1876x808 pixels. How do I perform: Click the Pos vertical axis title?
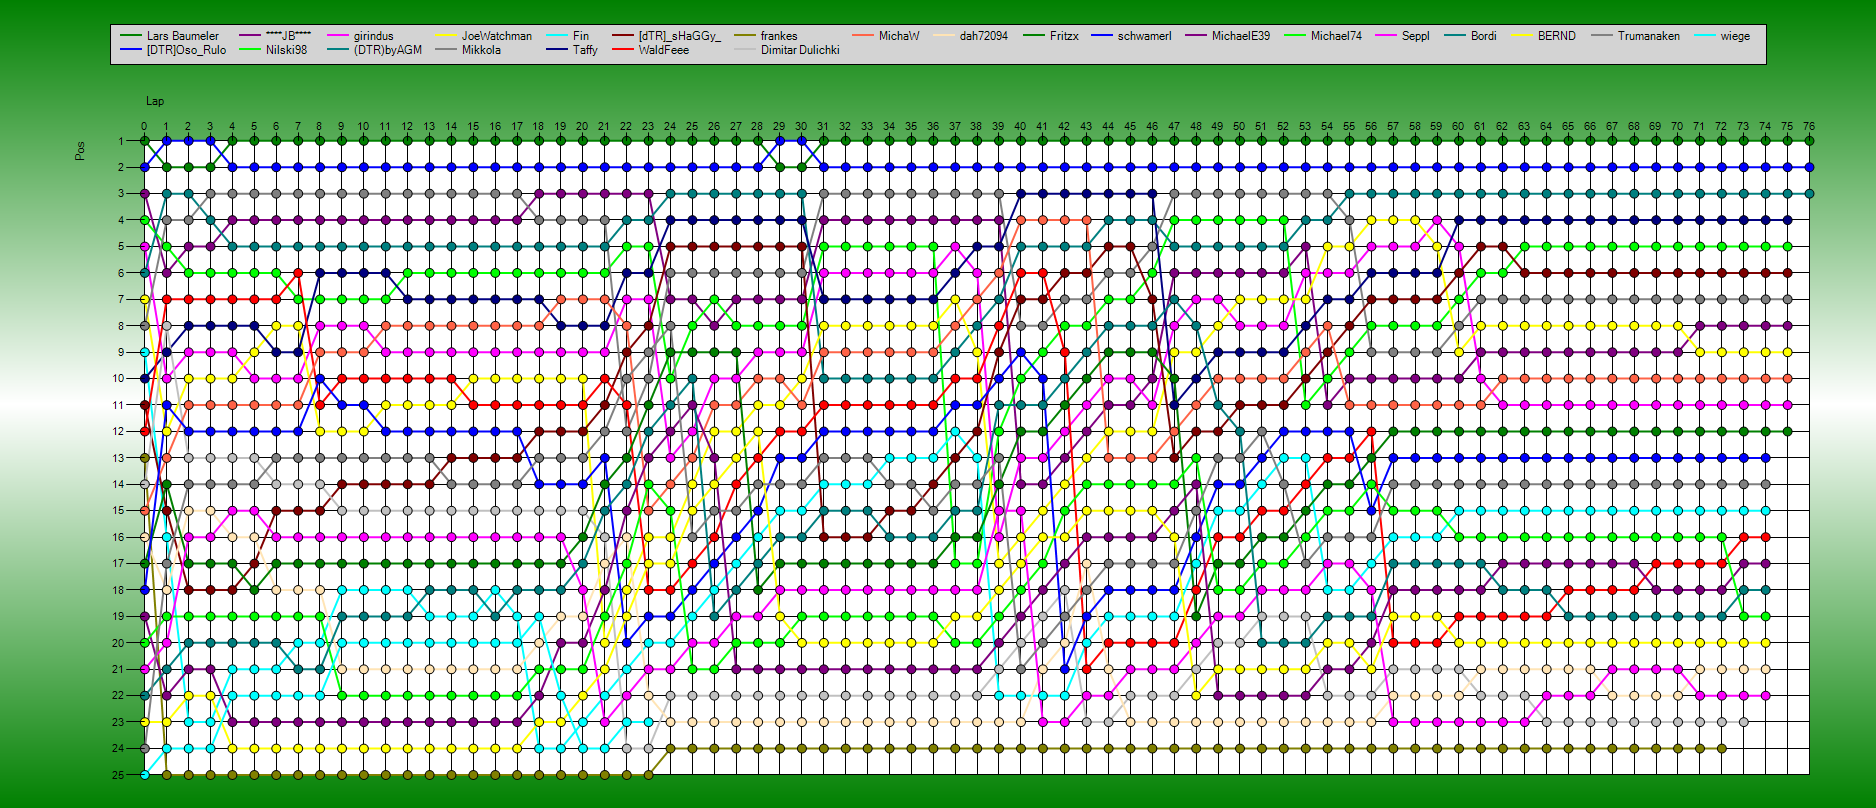[x=80, y=150]
